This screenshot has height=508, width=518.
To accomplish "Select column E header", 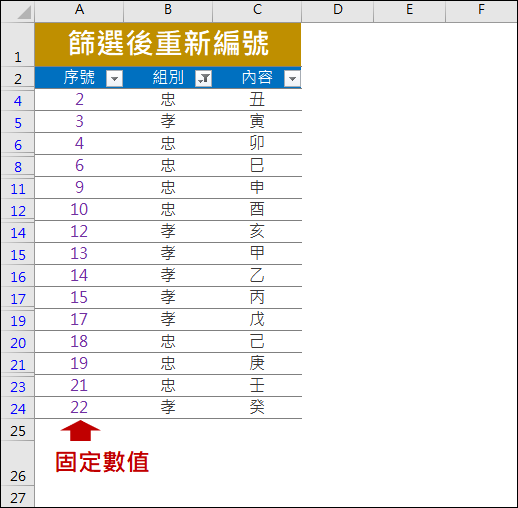I will click(x=410, y=10).
